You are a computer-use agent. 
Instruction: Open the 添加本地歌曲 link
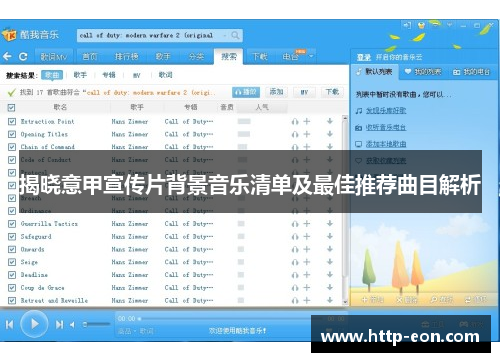point(386,144)
